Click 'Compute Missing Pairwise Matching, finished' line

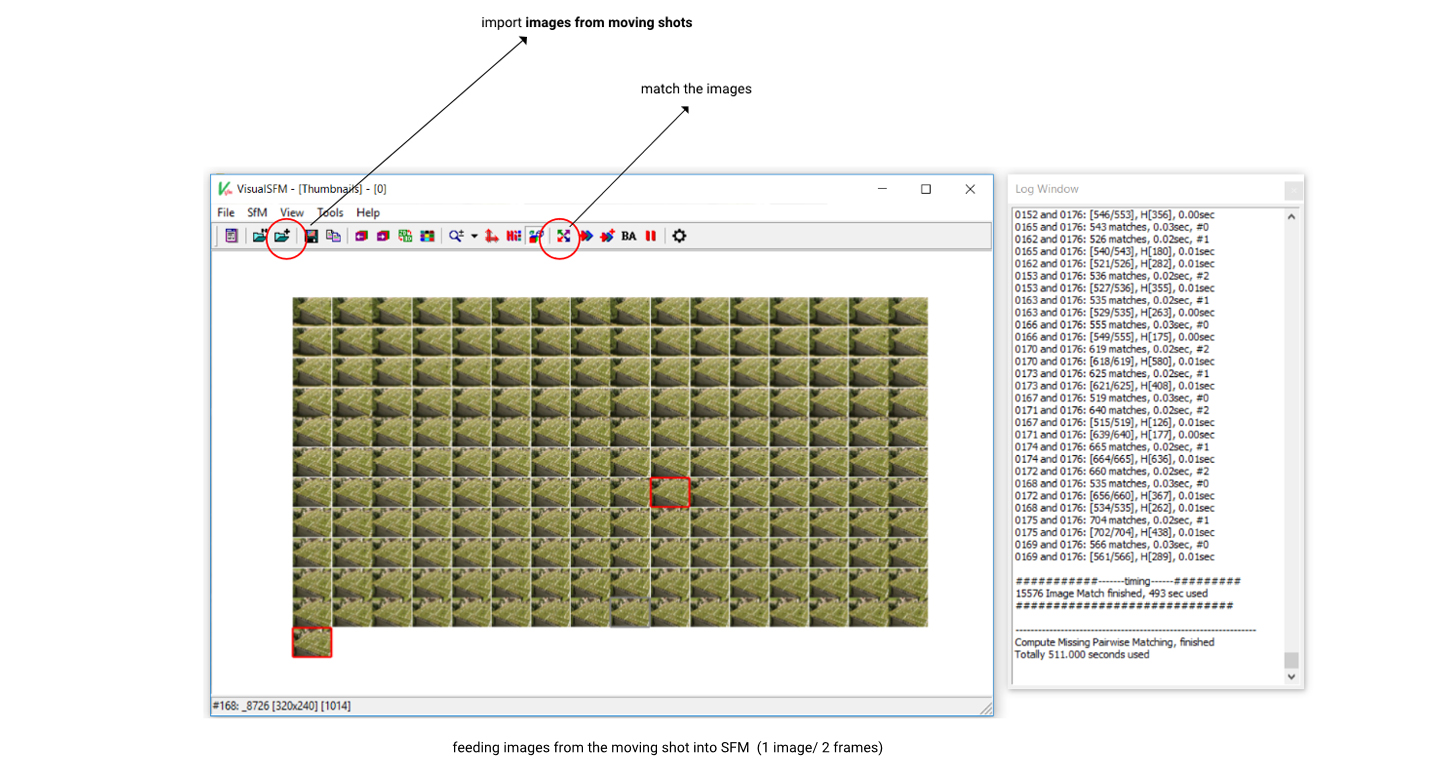[x=1115, y=642]
